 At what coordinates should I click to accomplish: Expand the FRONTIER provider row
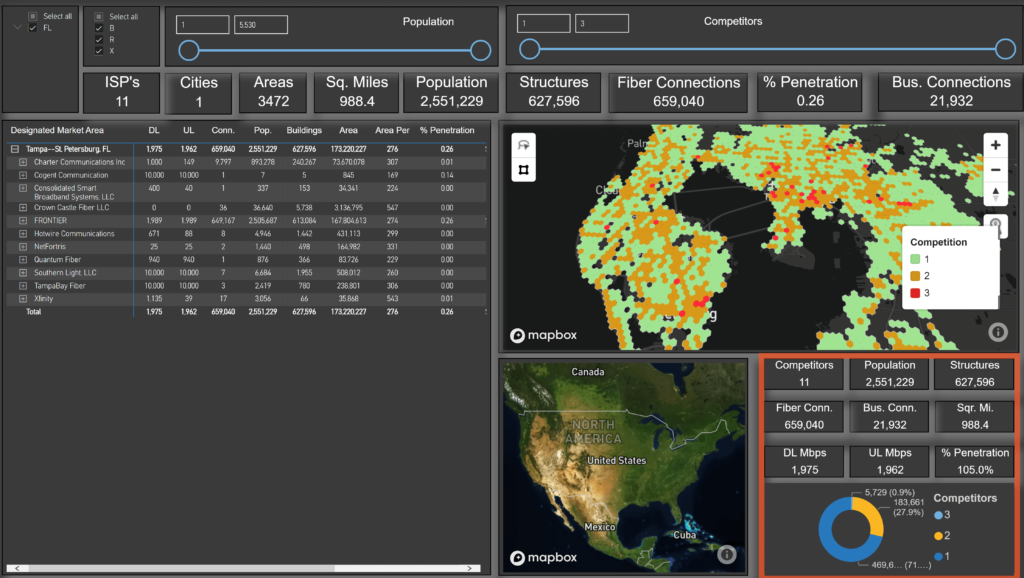point(23,220)
